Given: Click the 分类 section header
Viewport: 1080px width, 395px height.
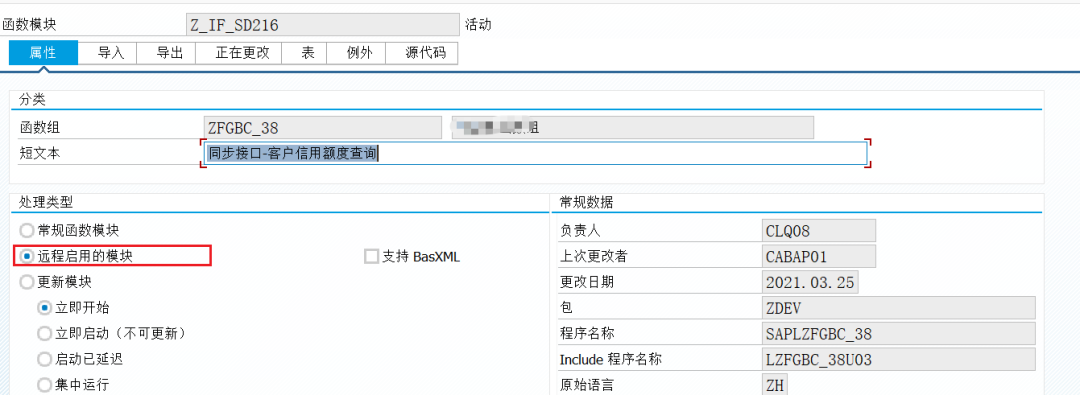Looking at the screenshot, I should [x=32, y=99].
